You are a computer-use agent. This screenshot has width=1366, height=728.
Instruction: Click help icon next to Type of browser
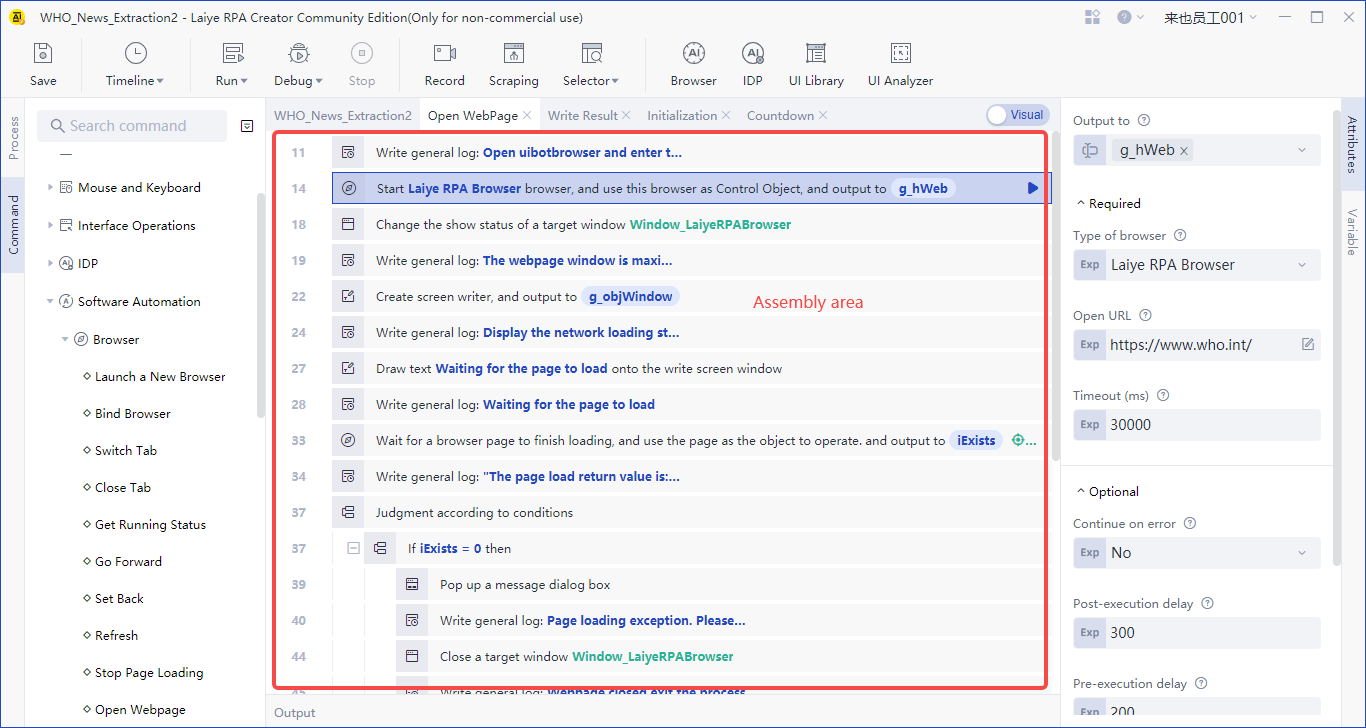click(x=1180, y=236)
